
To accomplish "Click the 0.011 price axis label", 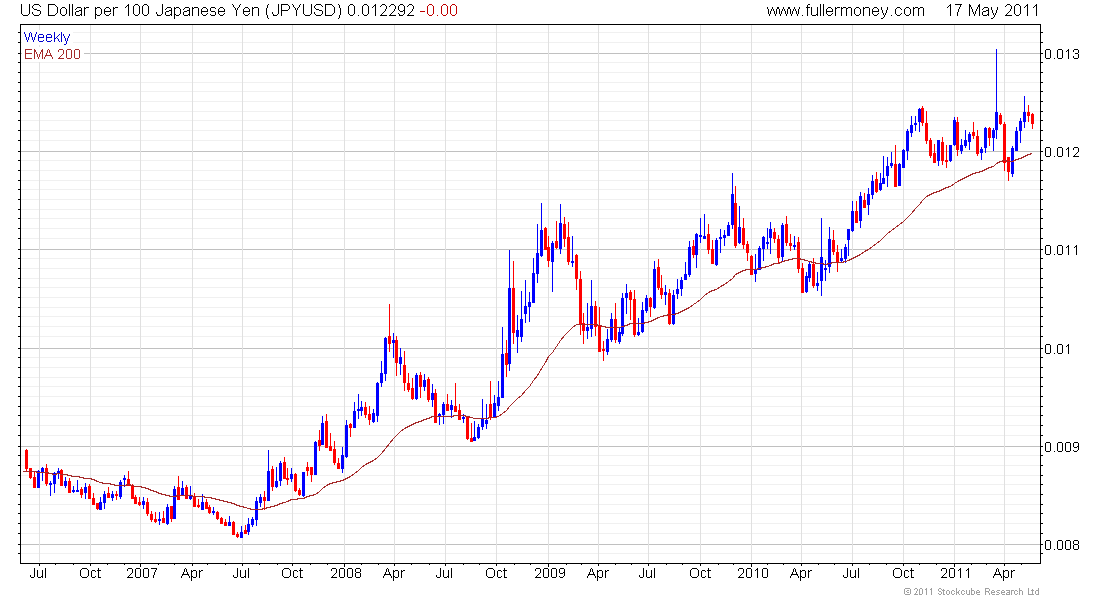I will pos(1061,251).
